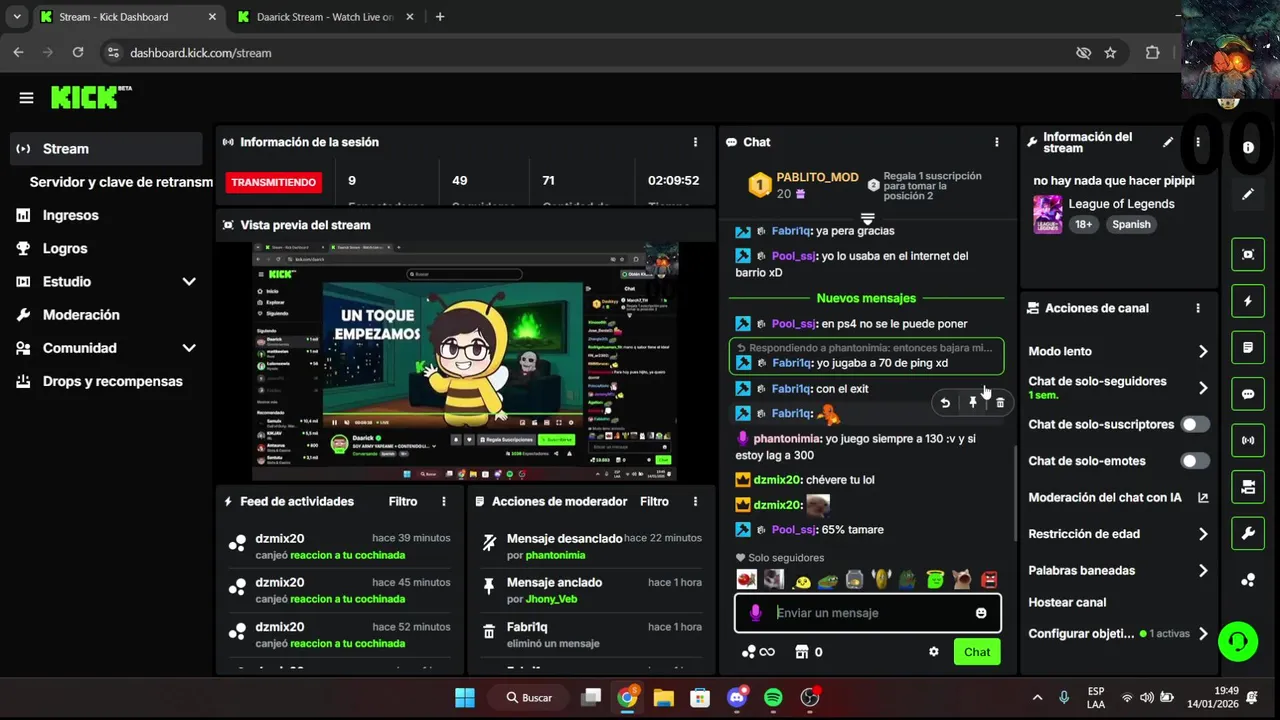Click Hostear canal
This screenshot has width=1280, height=720.
[1067, 602]
